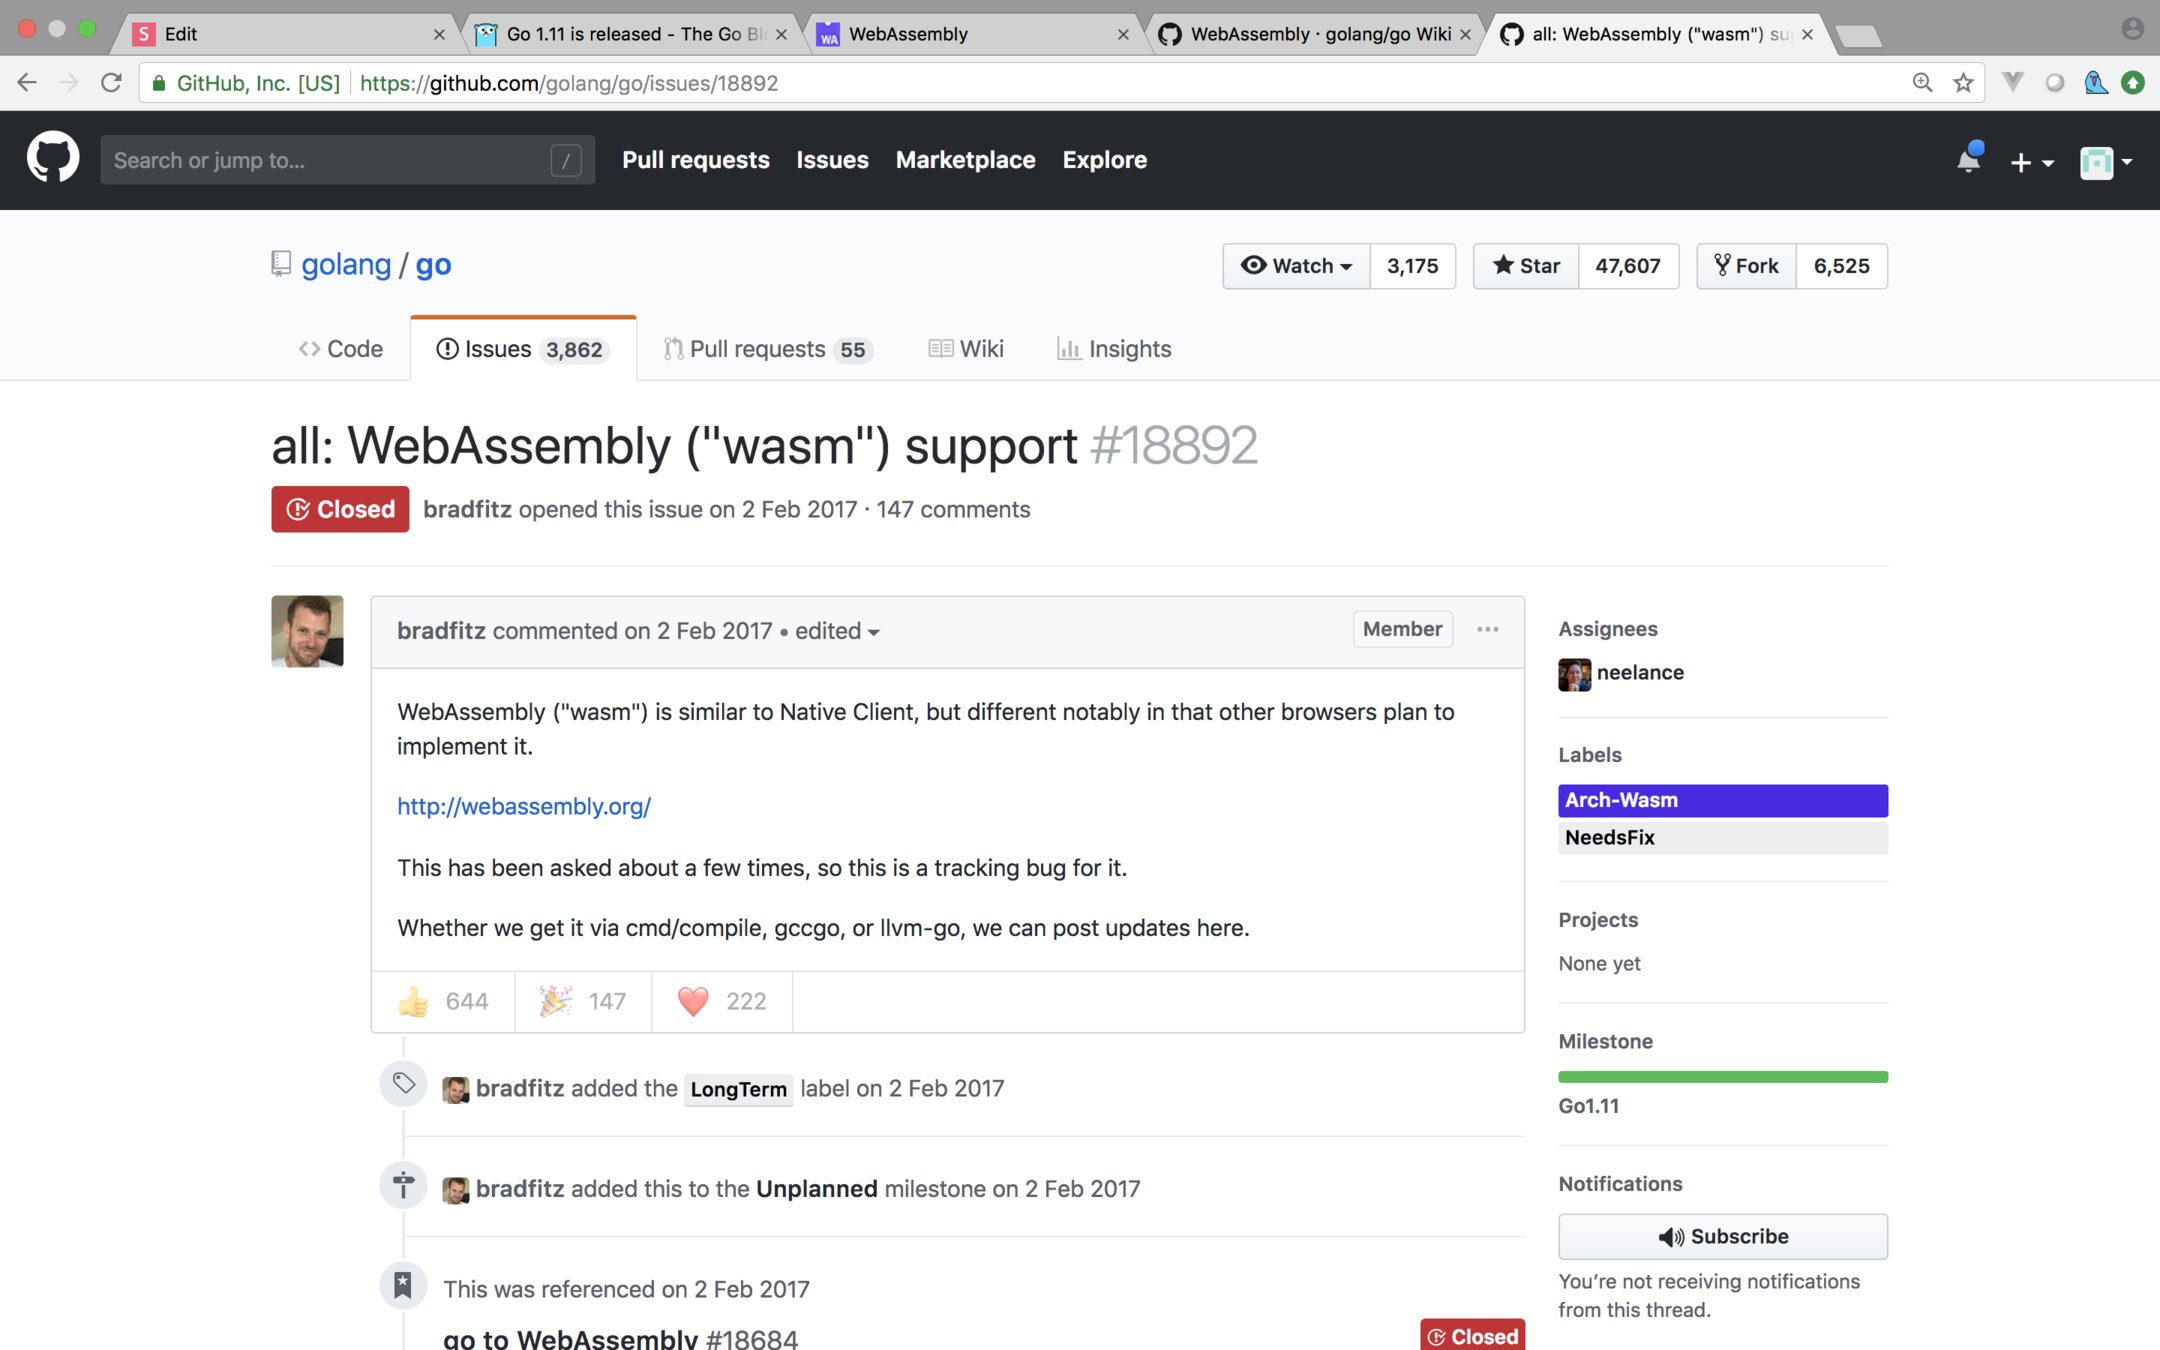Viewport: 2160px width, 1350px height.
Task: Open the user avatar menu
Action: [2106, 161]
